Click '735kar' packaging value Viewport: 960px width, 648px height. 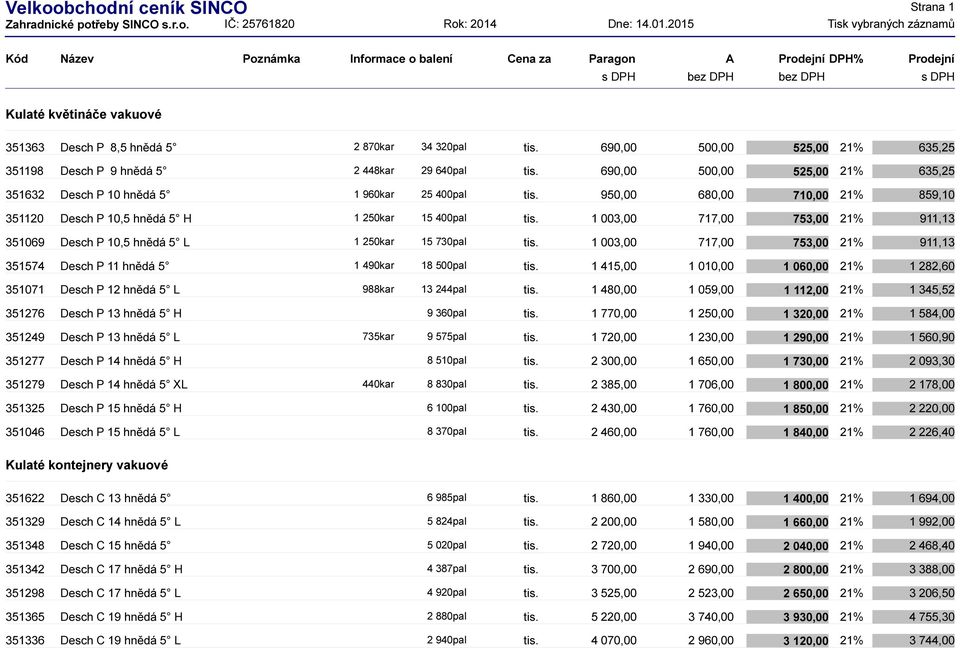378,337
